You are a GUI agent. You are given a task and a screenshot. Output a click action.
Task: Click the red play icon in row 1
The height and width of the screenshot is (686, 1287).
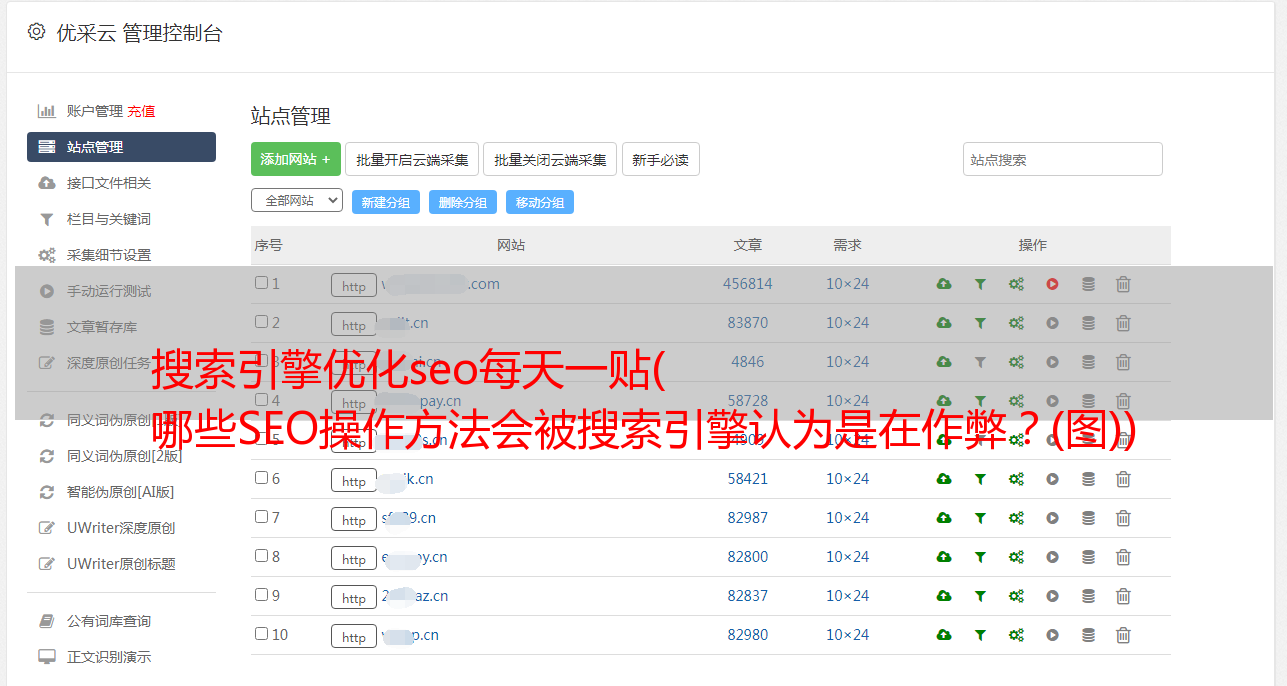pyautogui.click(x=1052, y=284)
